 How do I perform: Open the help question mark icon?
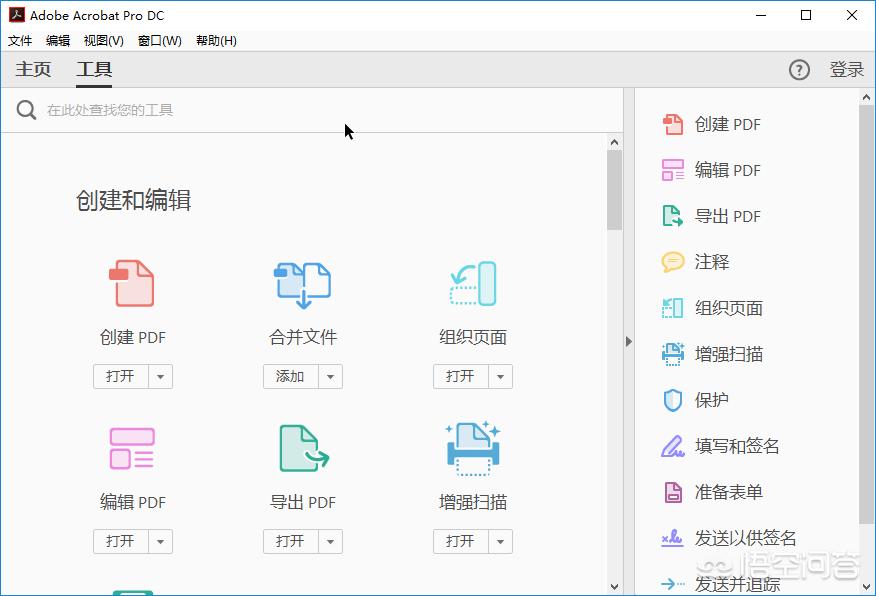(799, 69)
